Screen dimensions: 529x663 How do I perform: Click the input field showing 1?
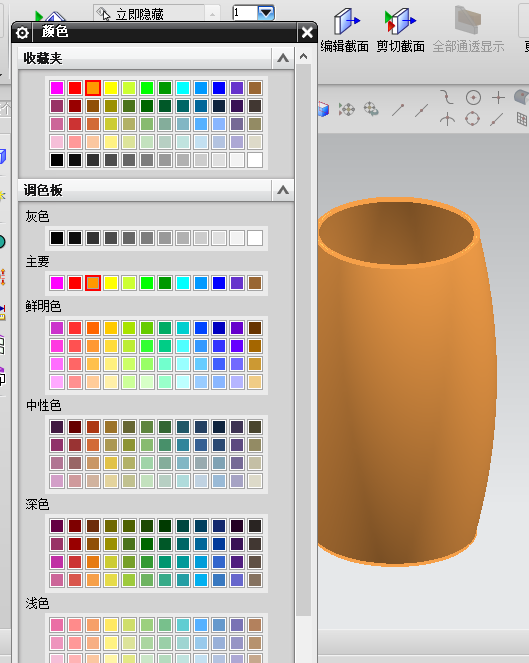click(x=245, y=13)
